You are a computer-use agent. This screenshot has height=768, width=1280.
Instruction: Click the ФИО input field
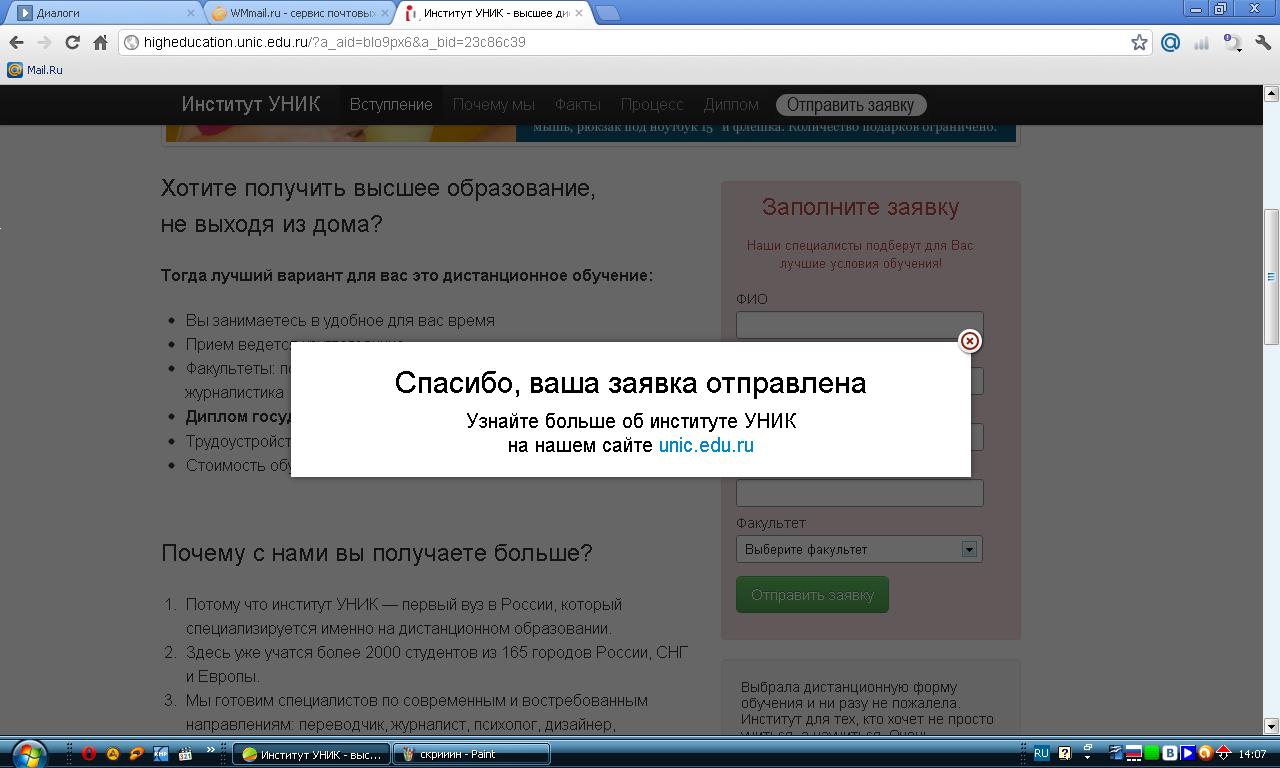(860, 325)
